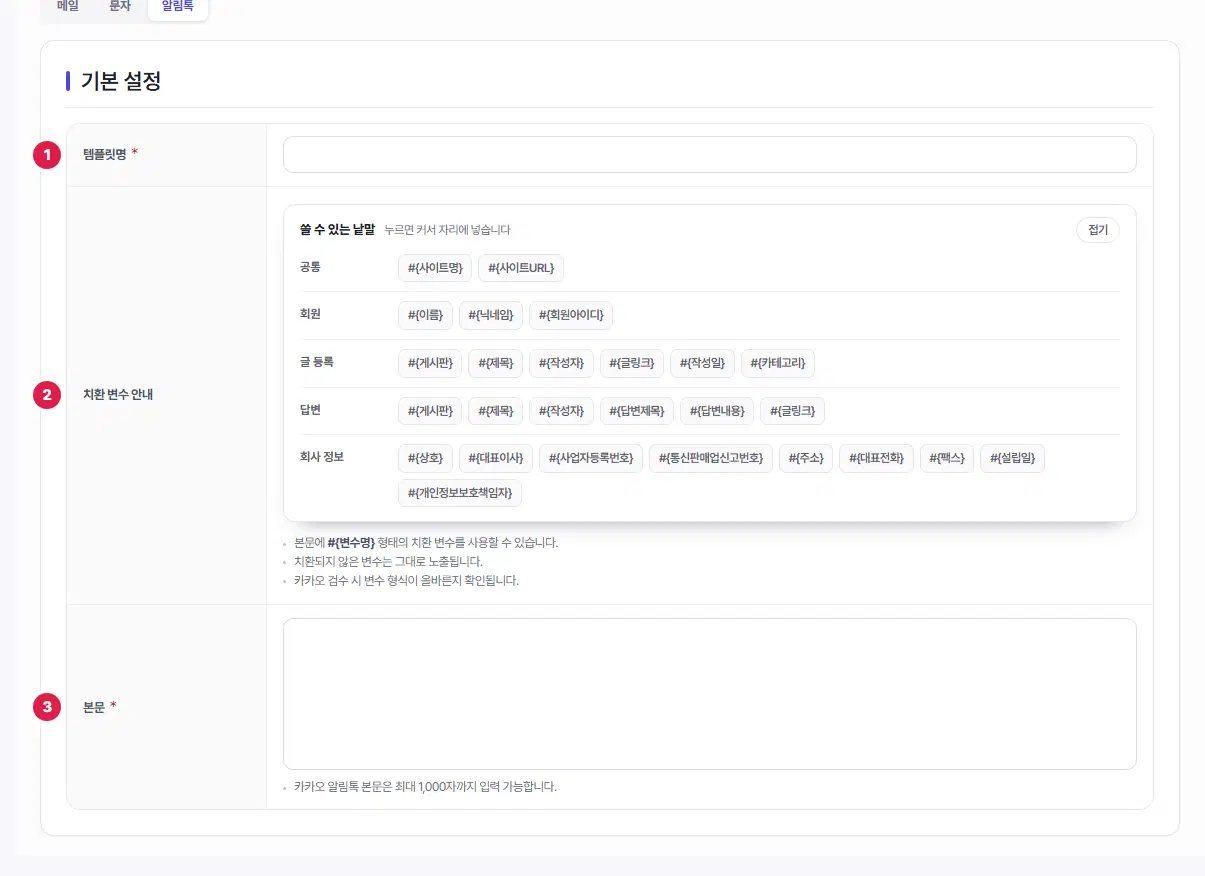The height and width of the screenshot is (876, 1205).
Task: Insert the #{카테고리} variable chip
Action: 778,363
